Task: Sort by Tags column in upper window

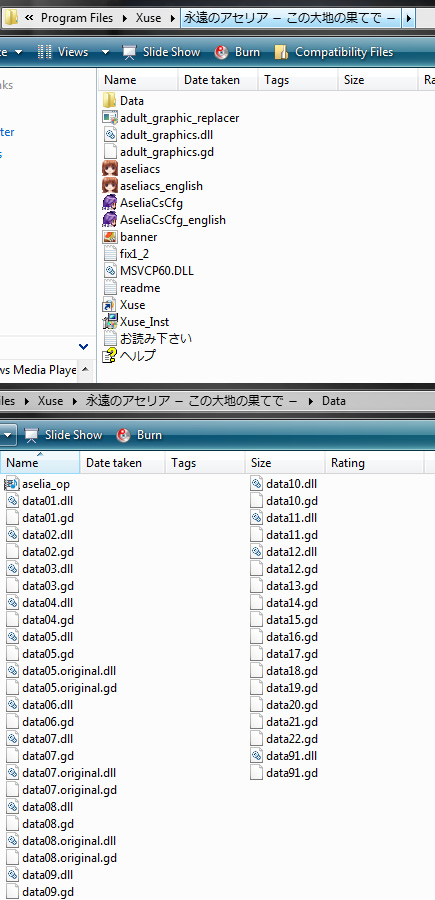Action: pyautogui.click(x=298, y=80)
